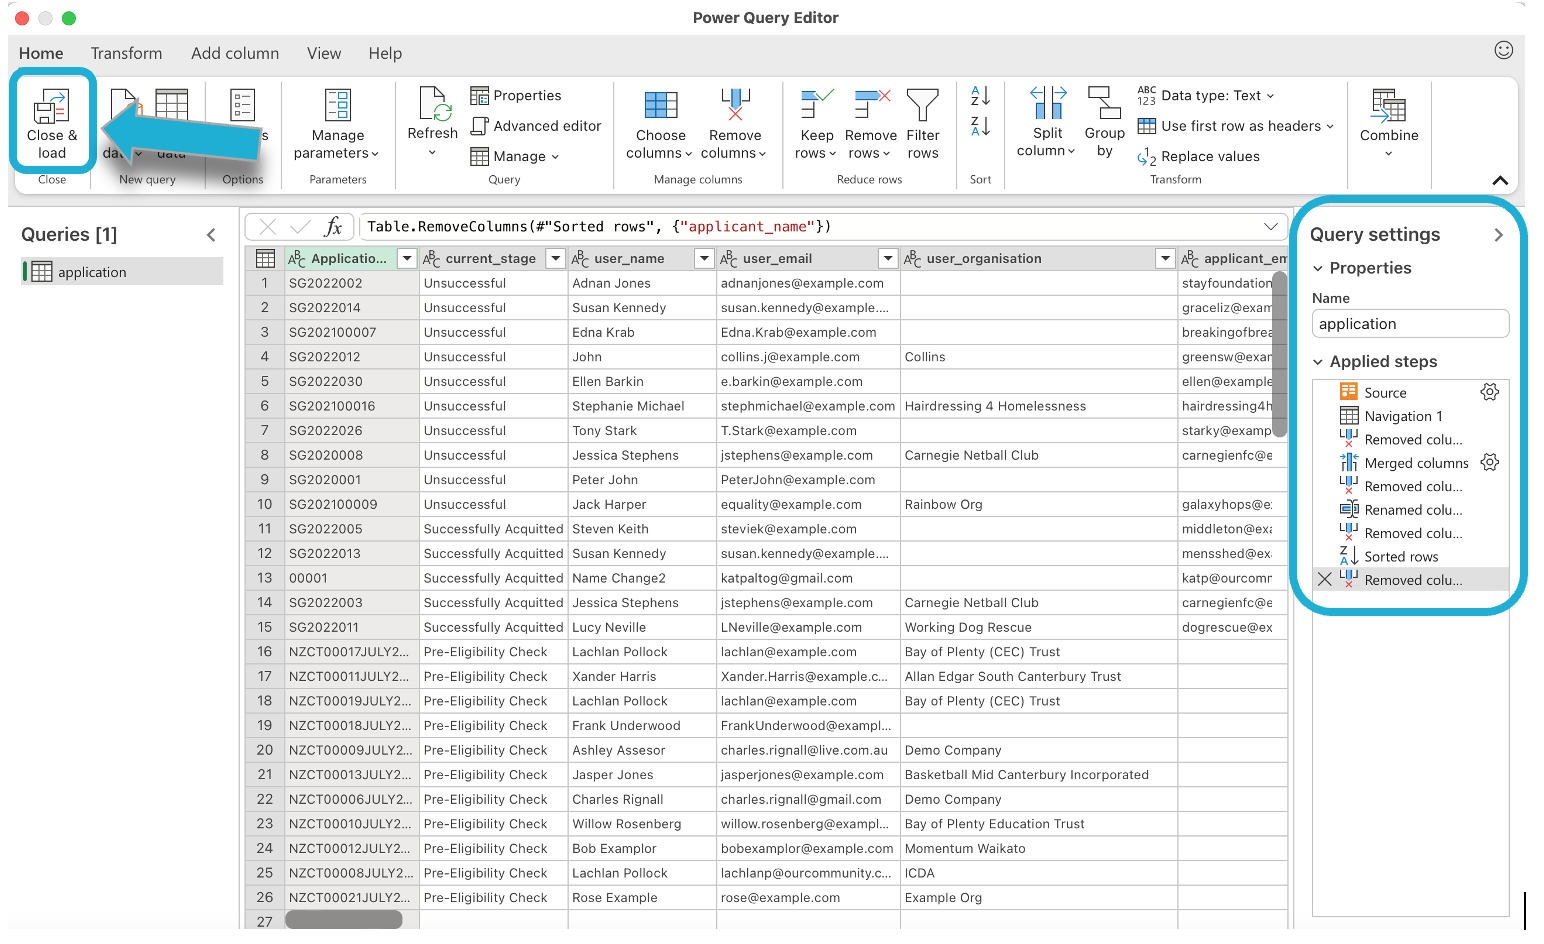This screenshot has height=944, width=1544.
Task: Collapse the Applied steps section
Action: pos(1318,362)
